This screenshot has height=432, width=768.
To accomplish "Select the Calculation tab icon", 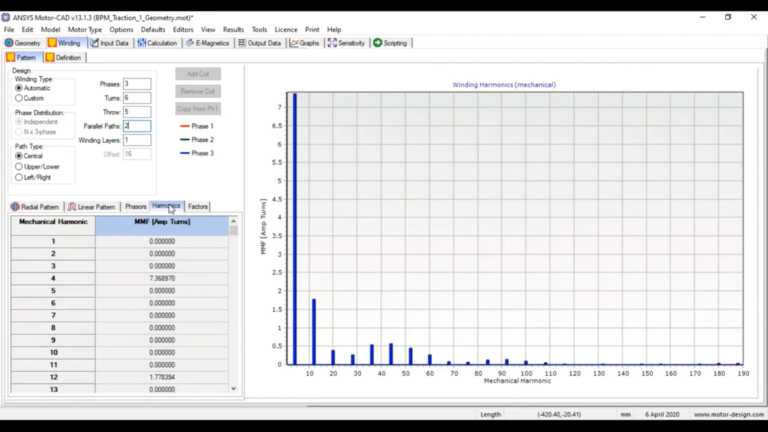I will click(142, 43).
